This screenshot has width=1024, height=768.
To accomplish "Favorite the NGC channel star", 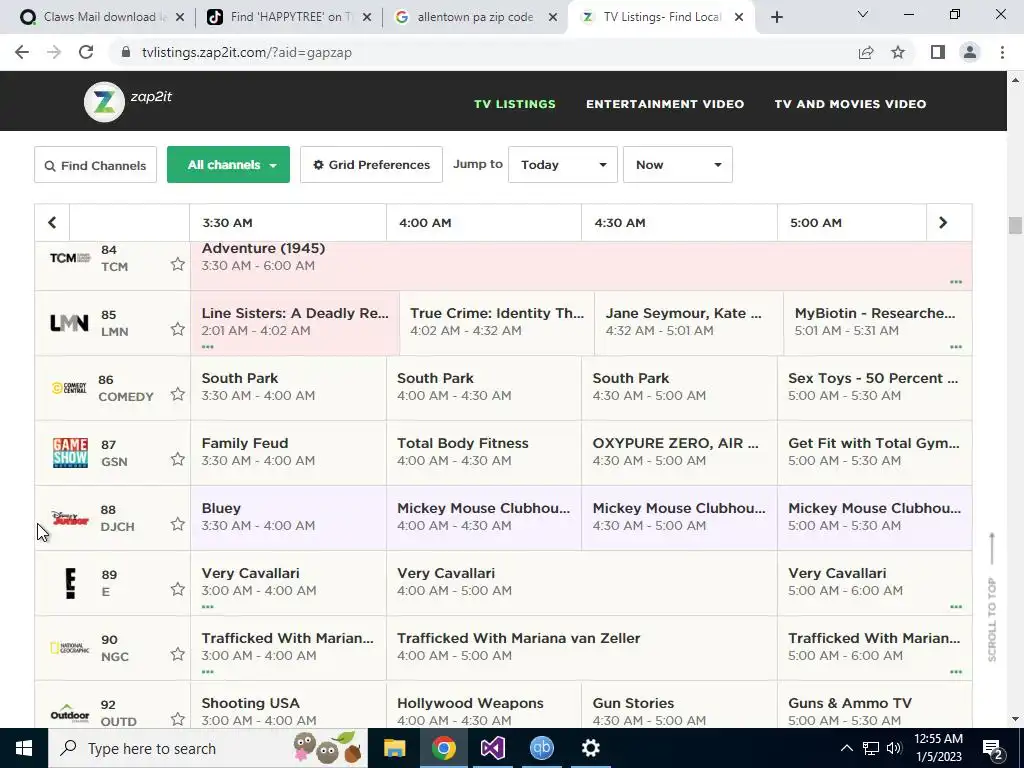I will point(178,654).
